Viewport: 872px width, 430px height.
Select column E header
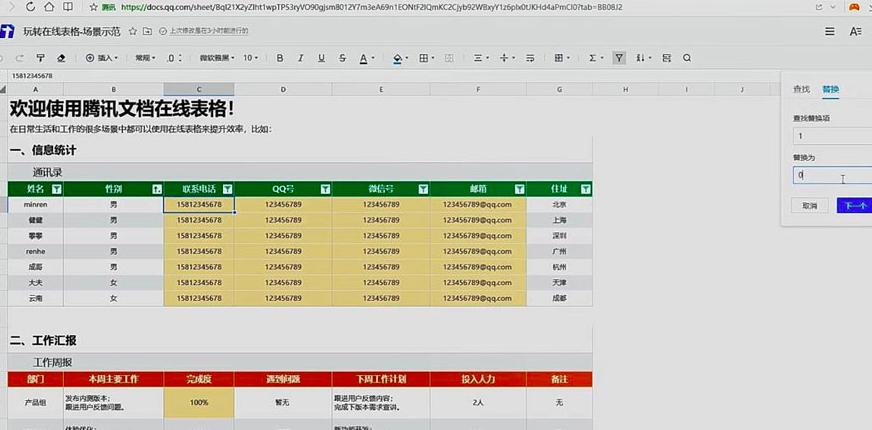pyautogui.click(x=381, y=89)
